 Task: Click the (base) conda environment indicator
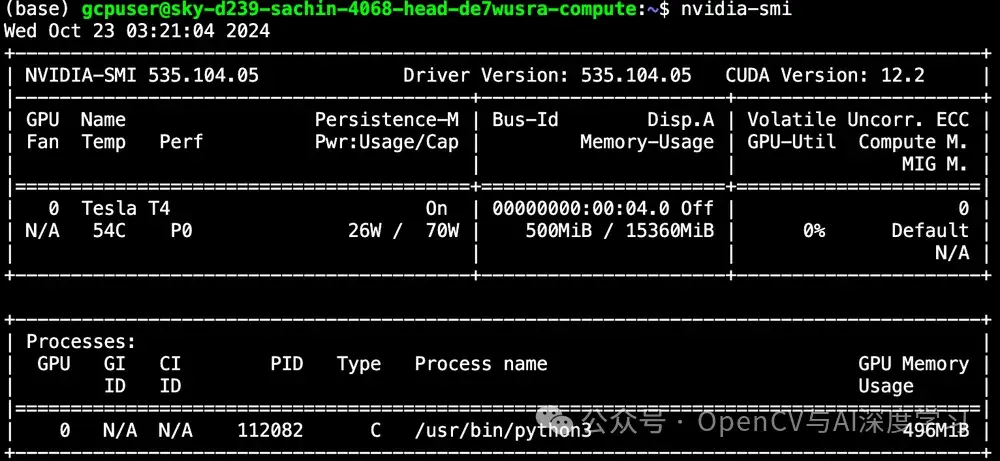[x=37, y=10]
